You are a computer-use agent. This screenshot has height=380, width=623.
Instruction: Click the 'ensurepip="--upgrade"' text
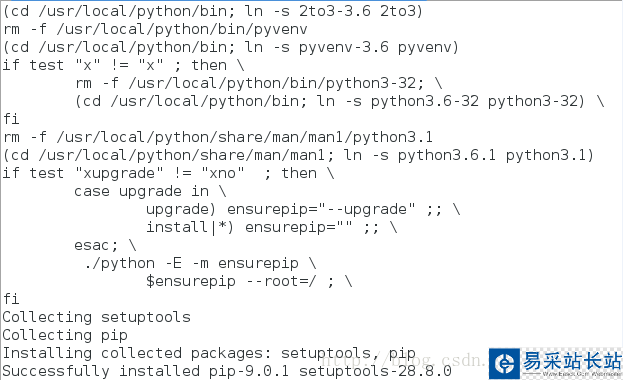coord(321,209)
